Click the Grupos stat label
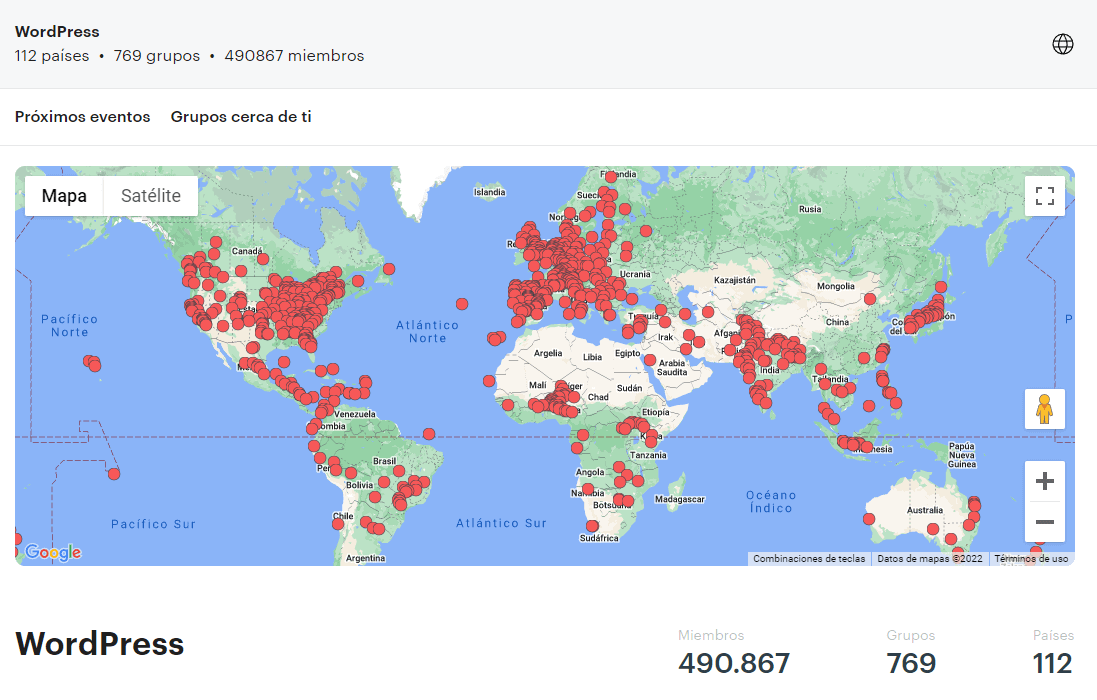 (911, 635)
